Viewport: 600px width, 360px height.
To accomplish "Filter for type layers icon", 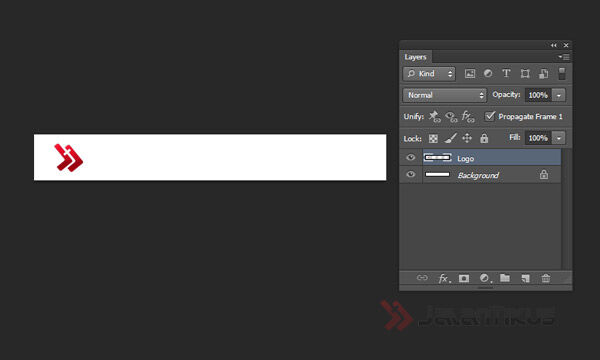I will [506, 73].
